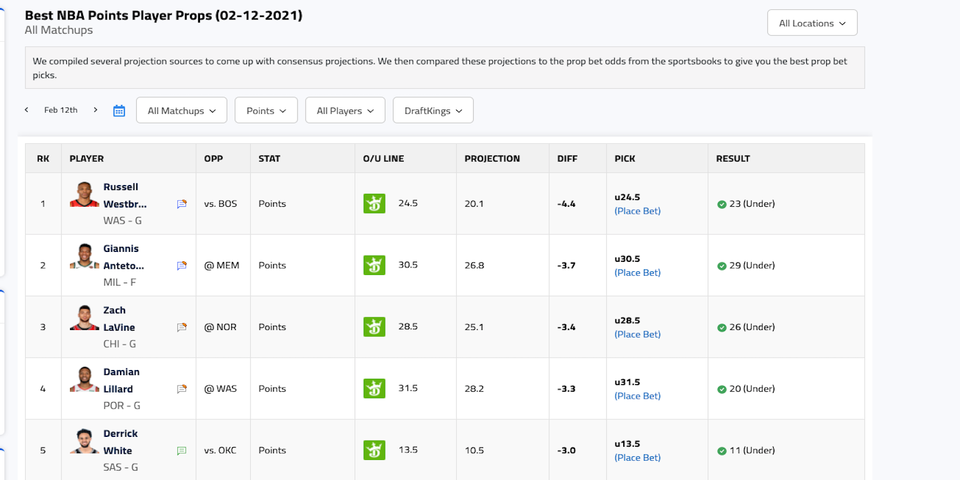Image resolution: width=960 pixels, height=480 pixels.
Task: Open Damian Lillard player link
Action: pyautogui.click(x=121, y=380)
